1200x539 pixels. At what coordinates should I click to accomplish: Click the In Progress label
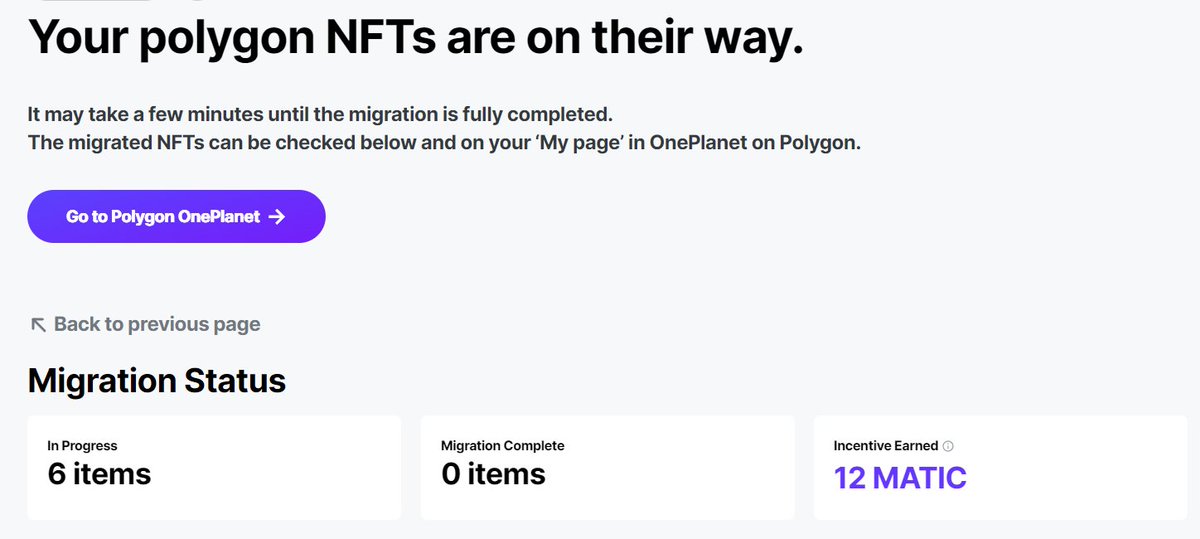[82, 446]
